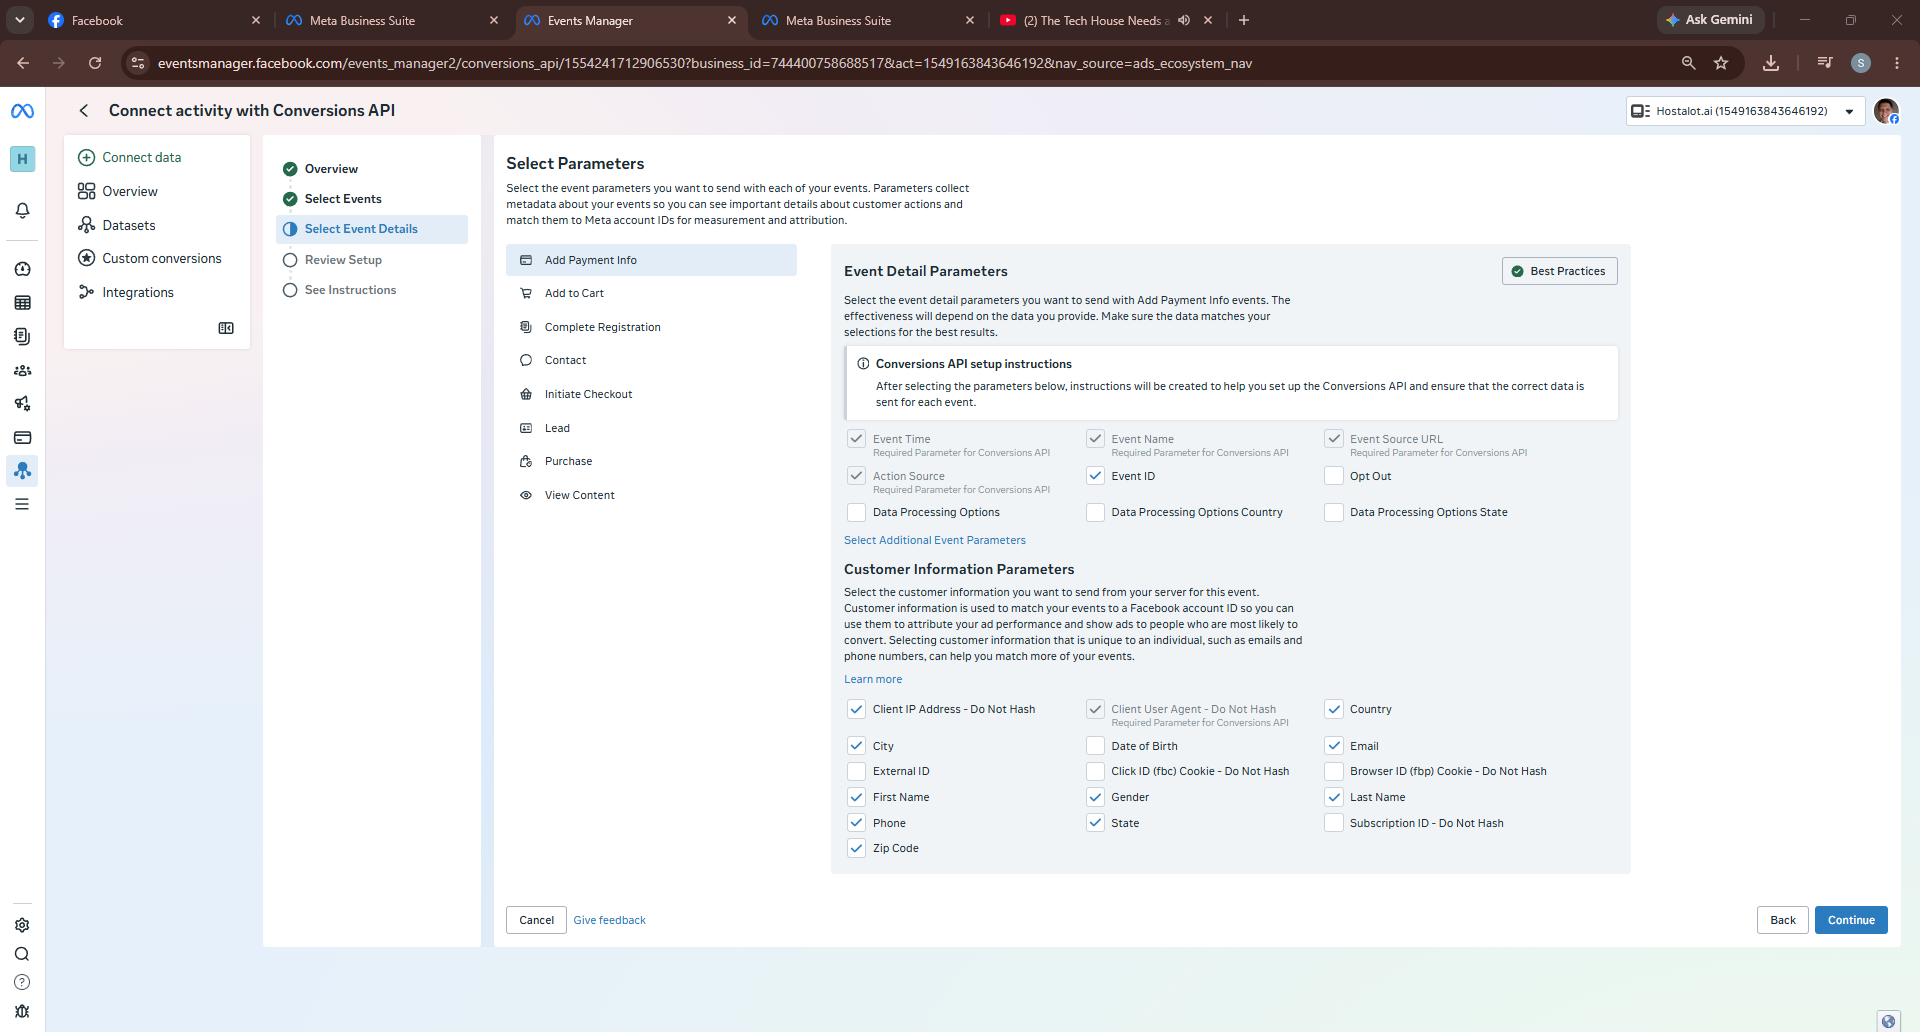Open notifications bell in left rail
The width and height of the screenshot is (1920, 1032).
22,210
